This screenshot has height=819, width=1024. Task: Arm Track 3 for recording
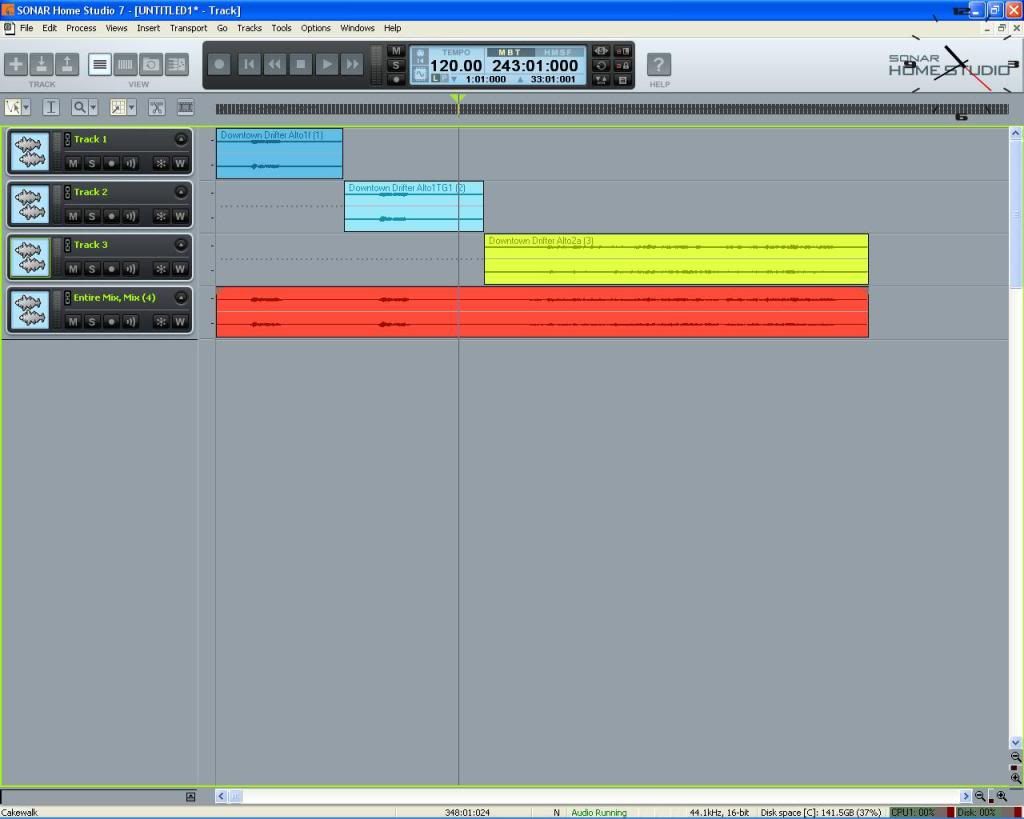point(111,269)
